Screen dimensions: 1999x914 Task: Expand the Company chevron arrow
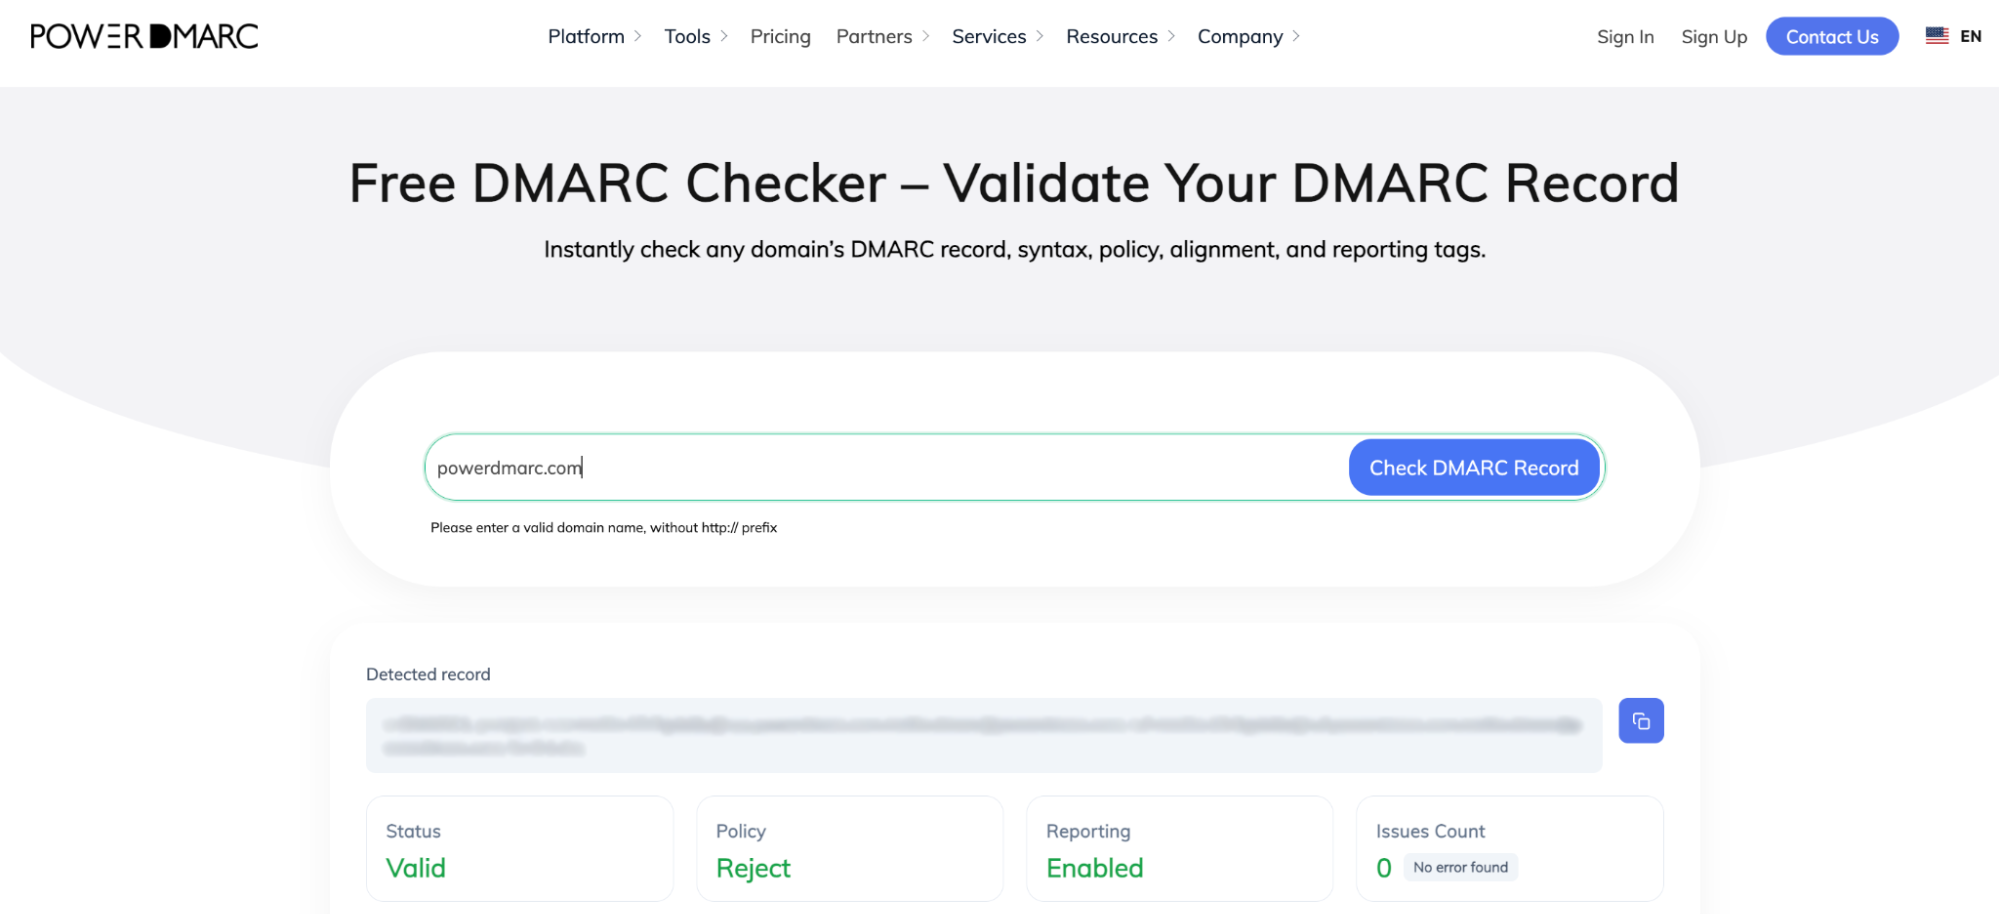(1296, 36)
